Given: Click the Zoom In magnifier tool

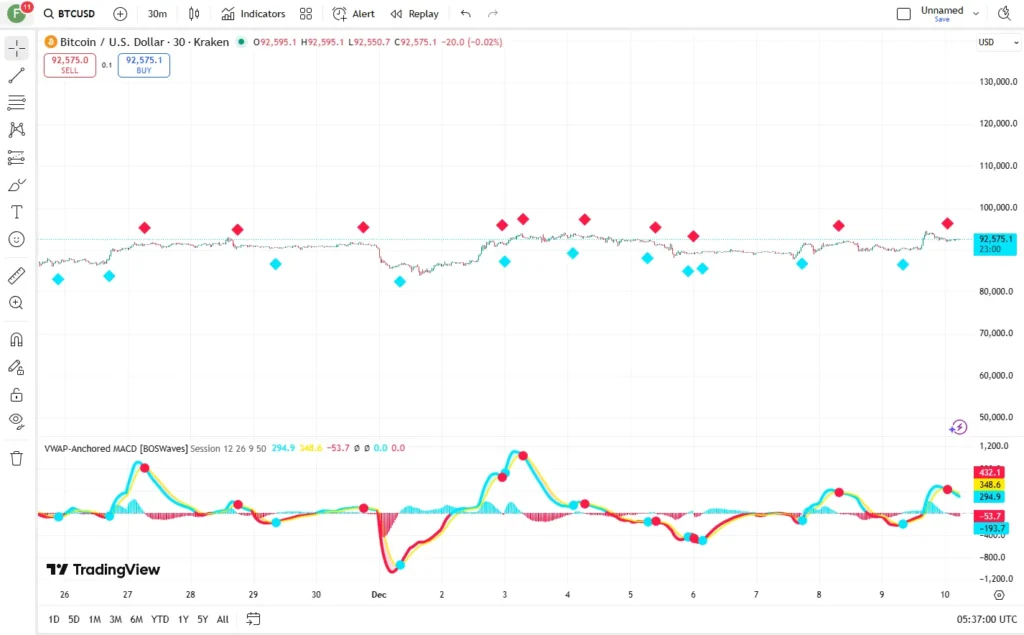Looking at the screenshot, I should click(17, 303).
